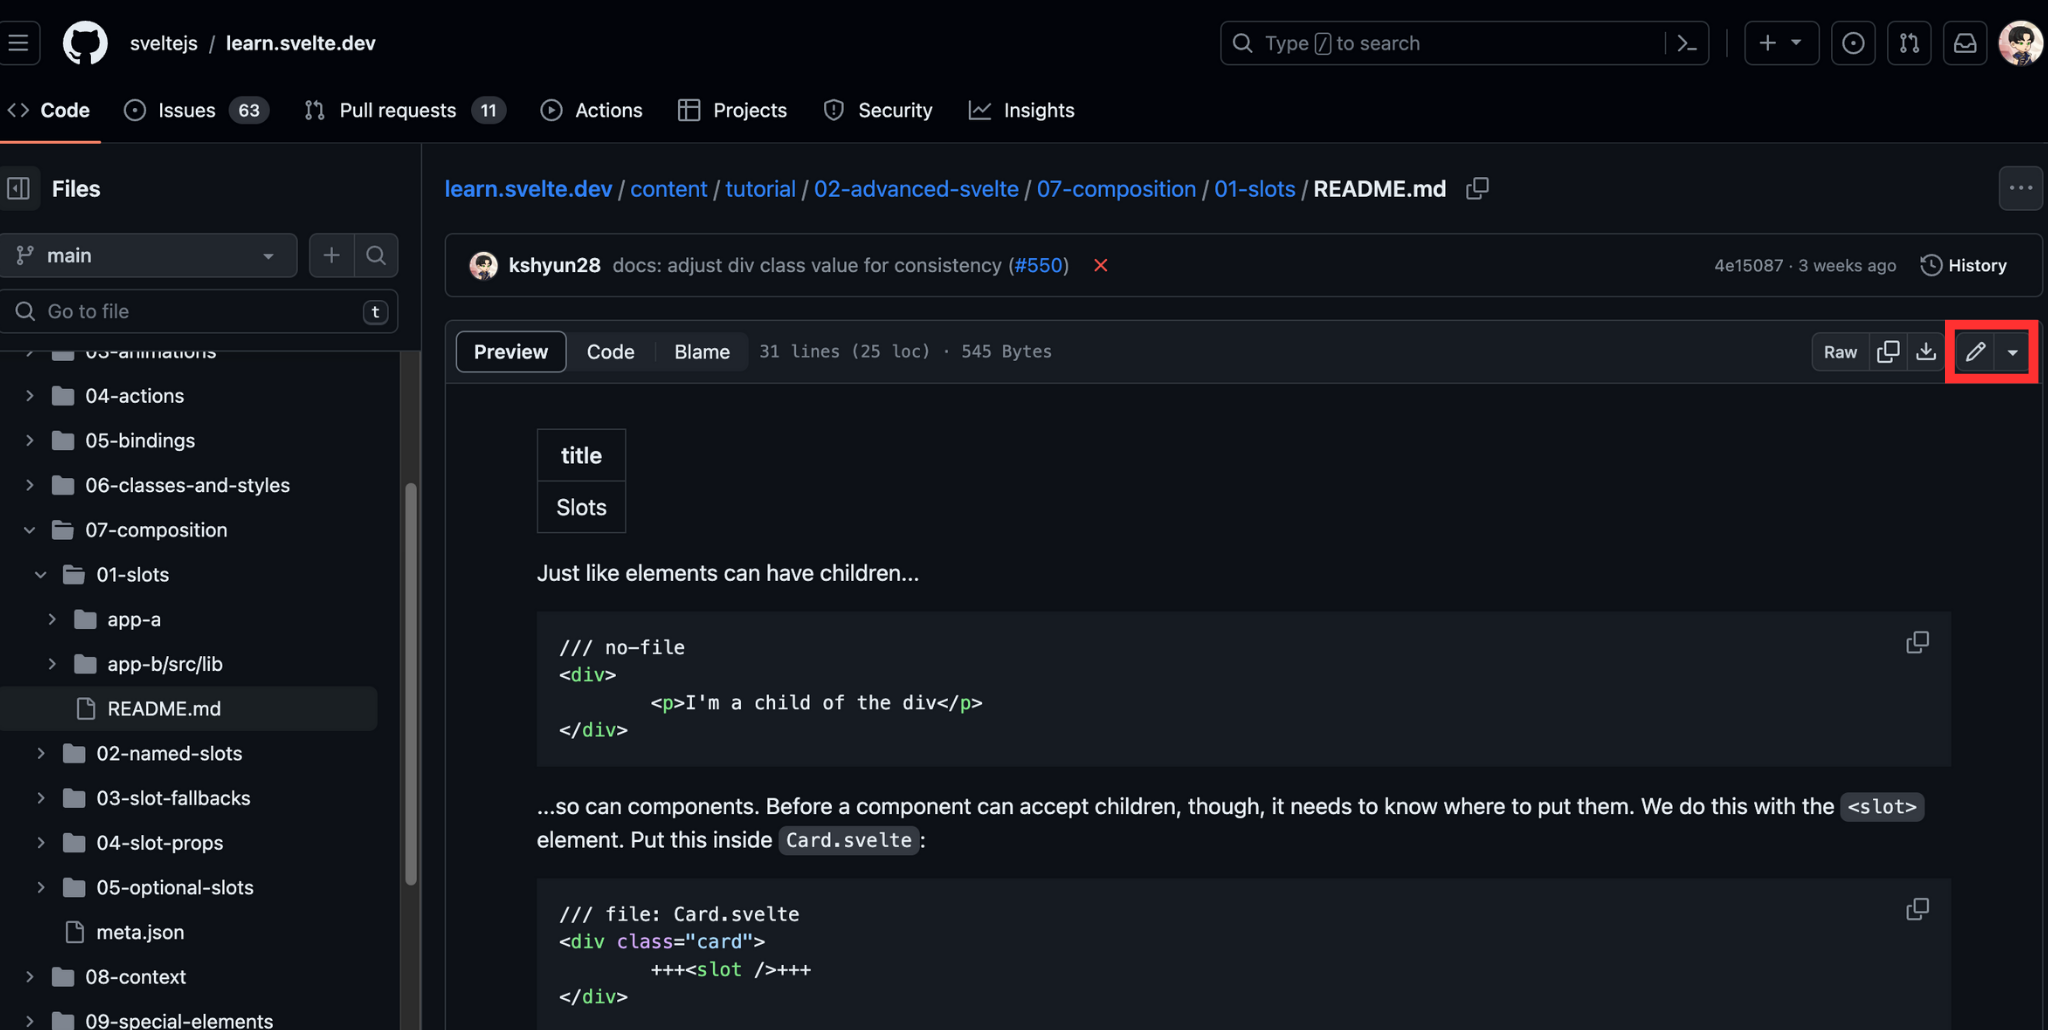2048x1030 pixels.
Task: Open the search icon in the Files panel
Action: click(376, 255)
